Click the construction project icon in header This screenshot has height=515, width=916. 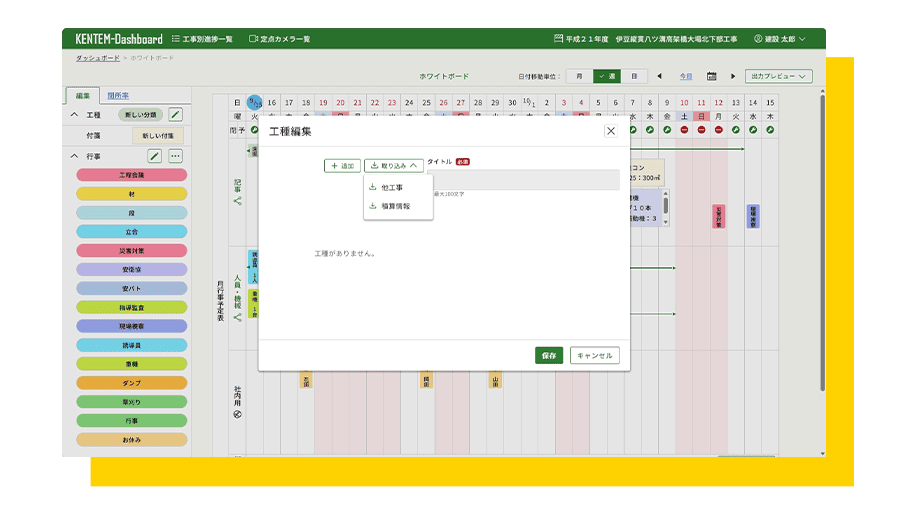pos(558,39)
